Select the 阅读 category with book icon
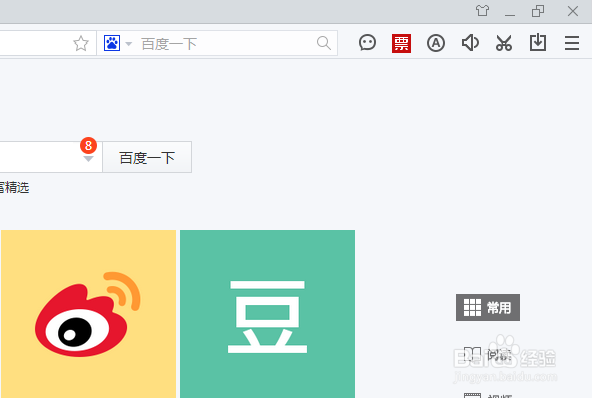592x398 pixels. [x=487, y=355]
